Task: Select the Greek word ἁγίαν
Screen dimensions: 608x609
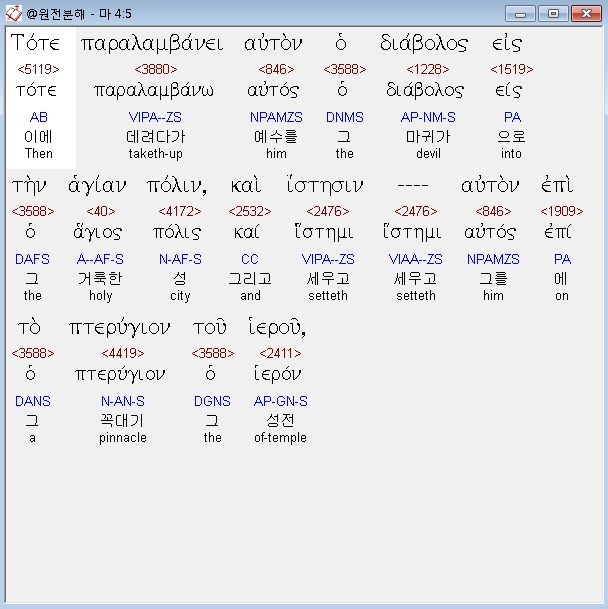Action: pyautogui.click(x=97, y=186)
